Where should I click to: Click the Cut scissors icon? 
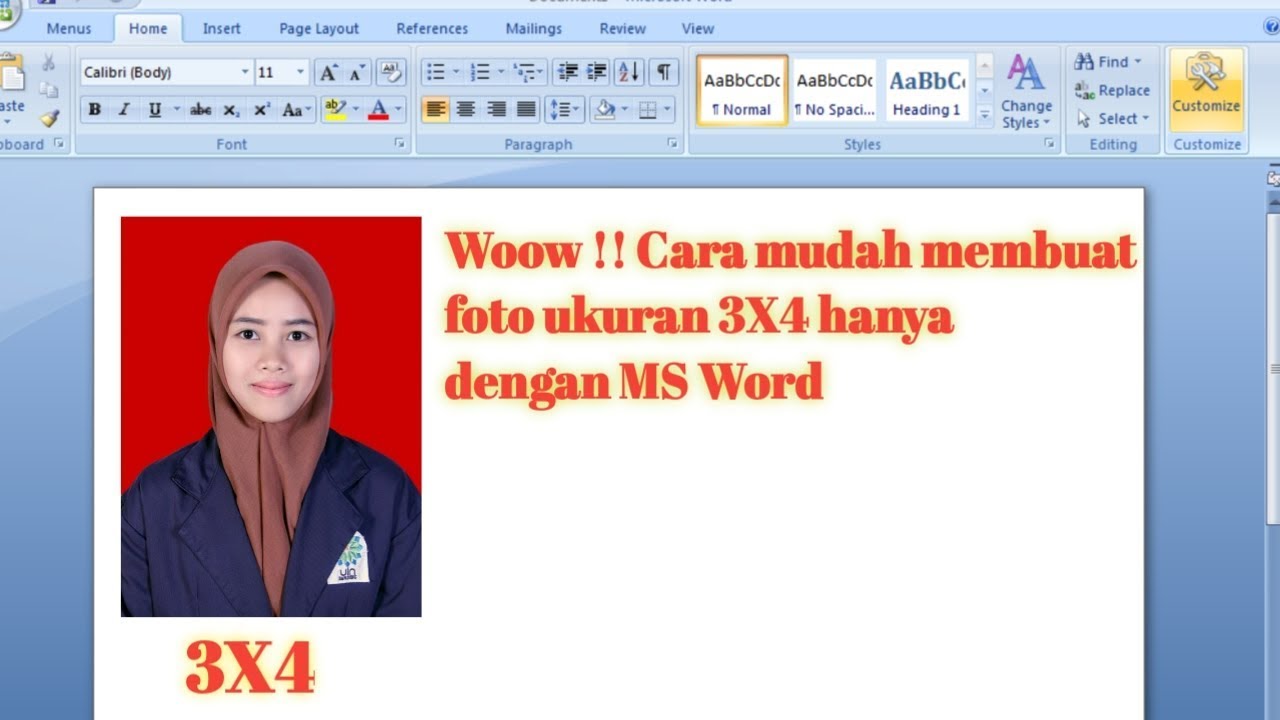(48, 63)
